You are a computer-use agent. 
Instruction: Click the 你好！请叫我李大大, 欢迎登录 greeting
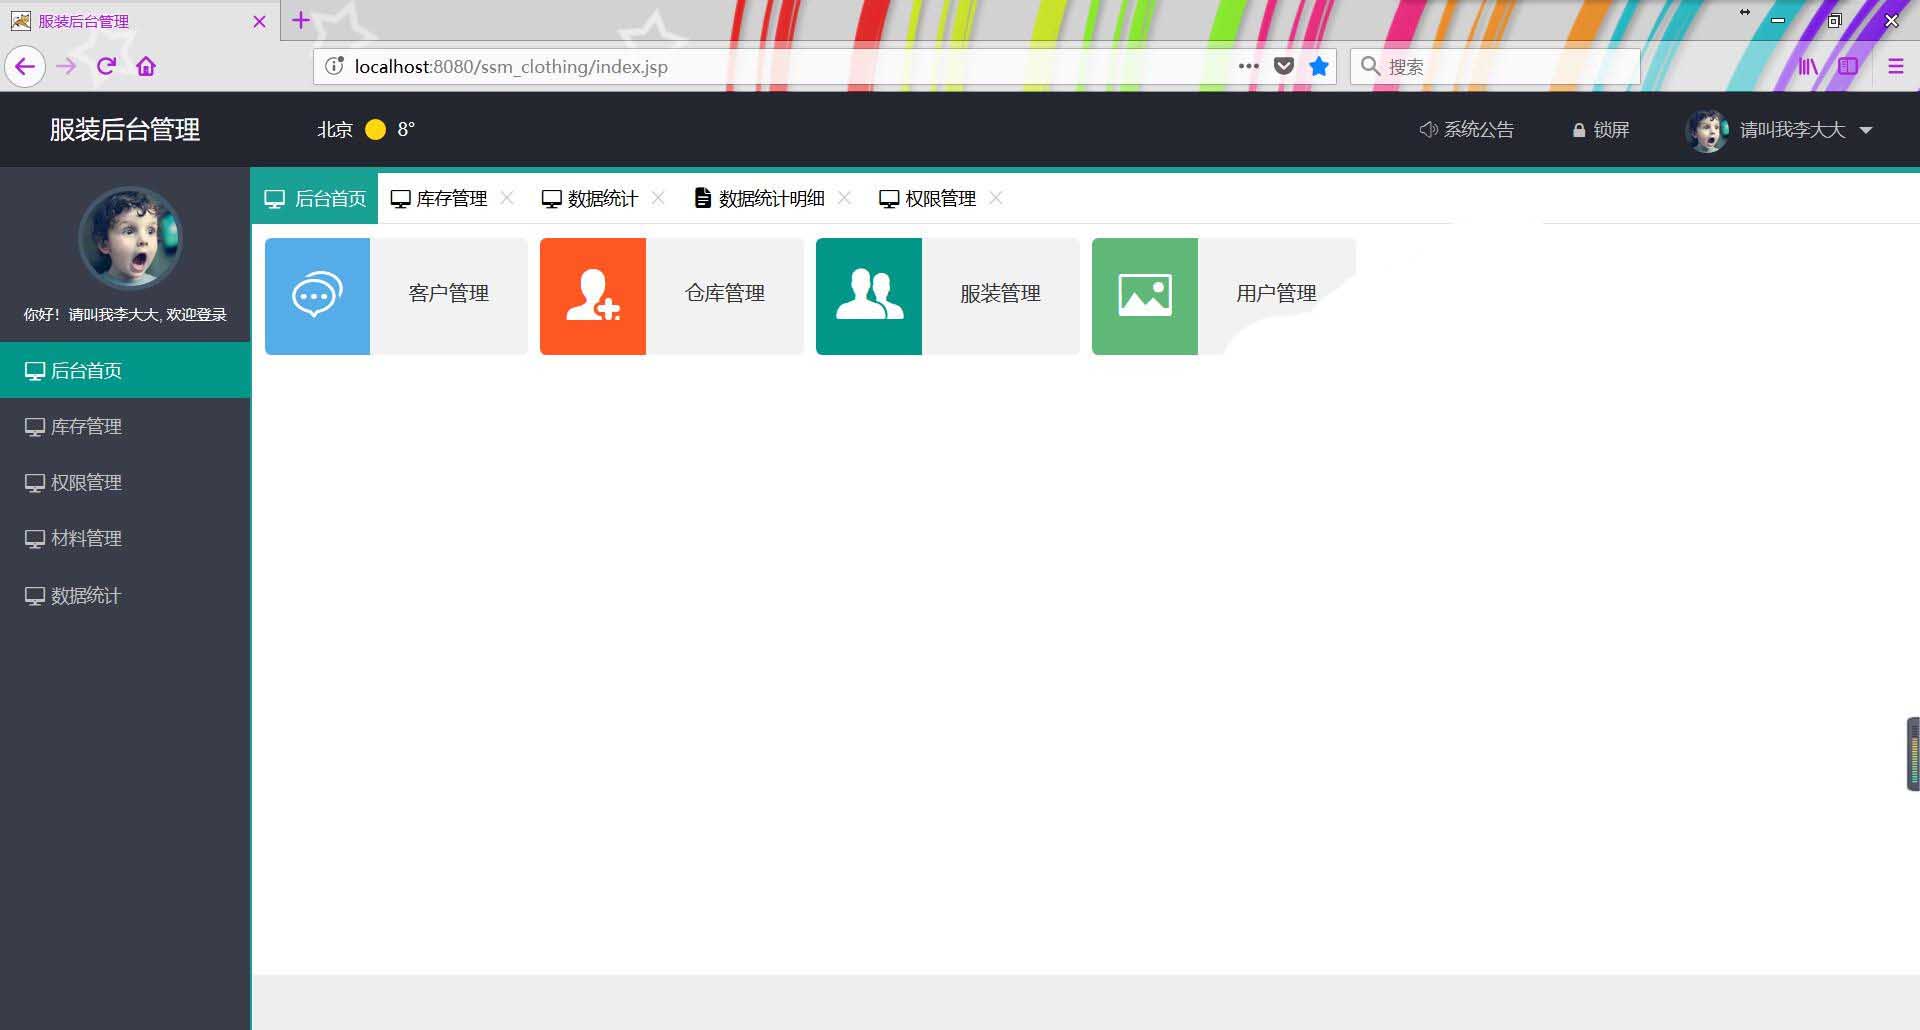pos(125,314)
